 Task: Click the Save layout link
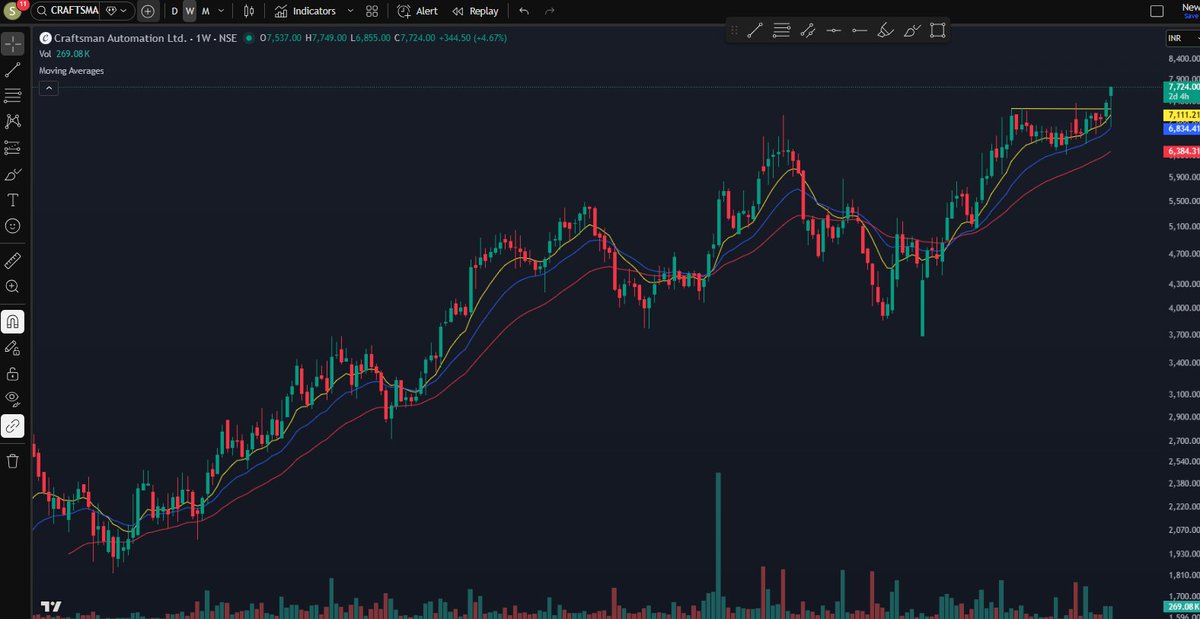pyautogui.click(x=1190, y=15)
